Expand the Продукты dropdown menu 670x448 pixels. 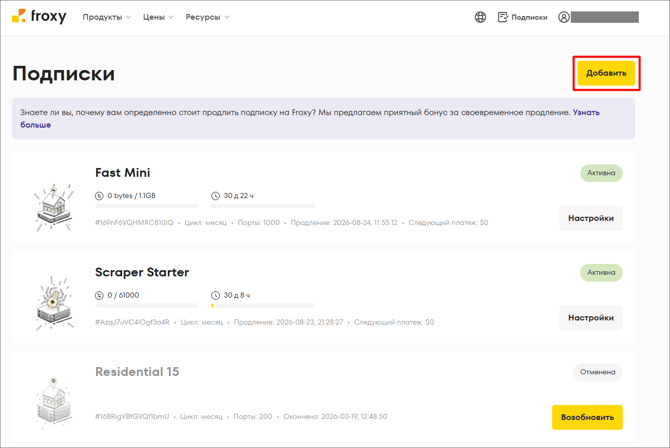(106, 17)
